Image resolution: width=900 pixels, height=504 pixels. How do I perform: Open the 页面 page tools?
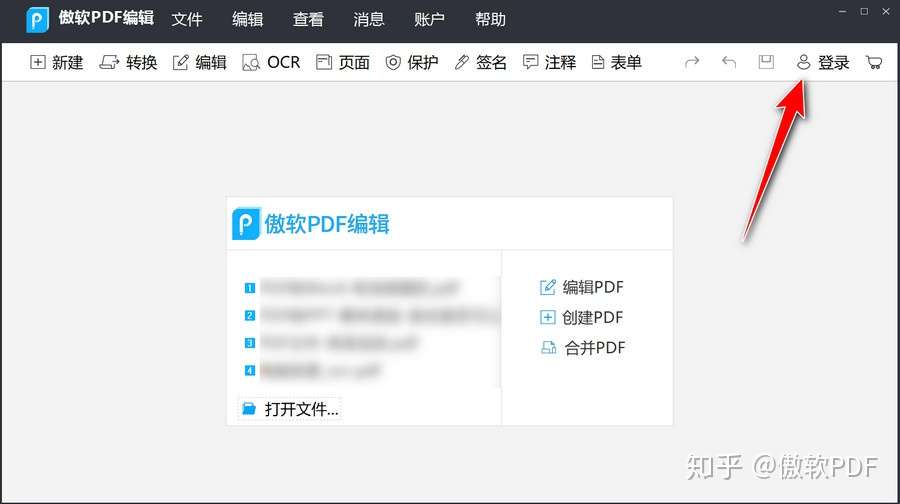pos(343,62)
